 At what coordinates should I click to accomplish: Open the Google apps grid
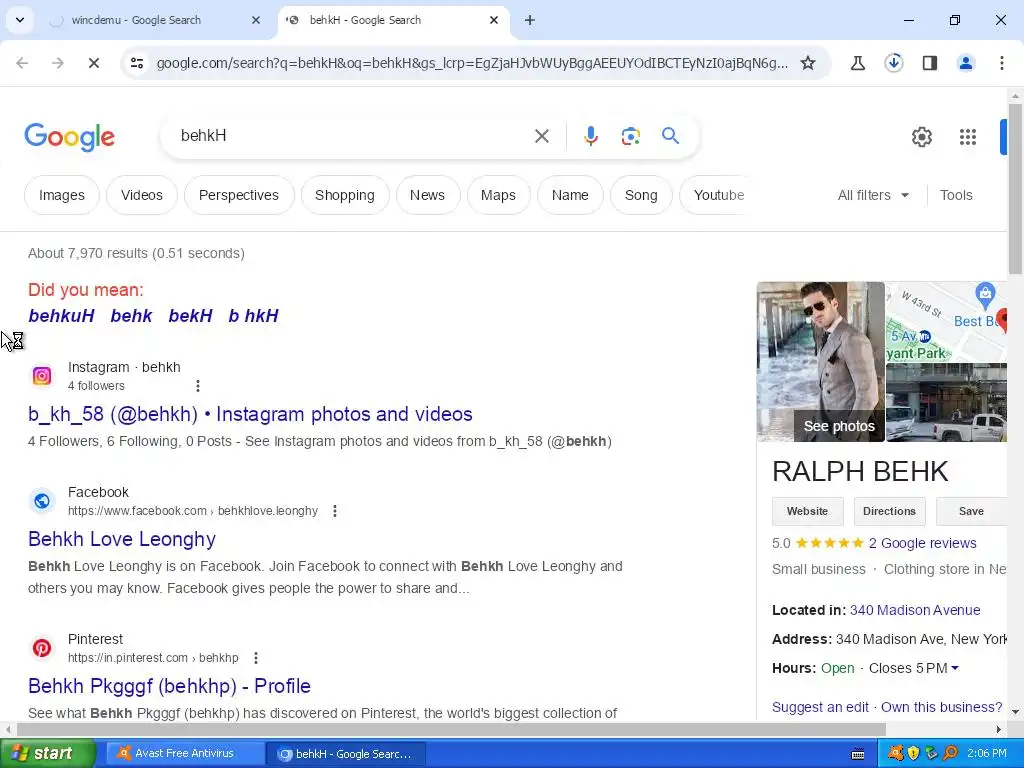coord(968,136)
